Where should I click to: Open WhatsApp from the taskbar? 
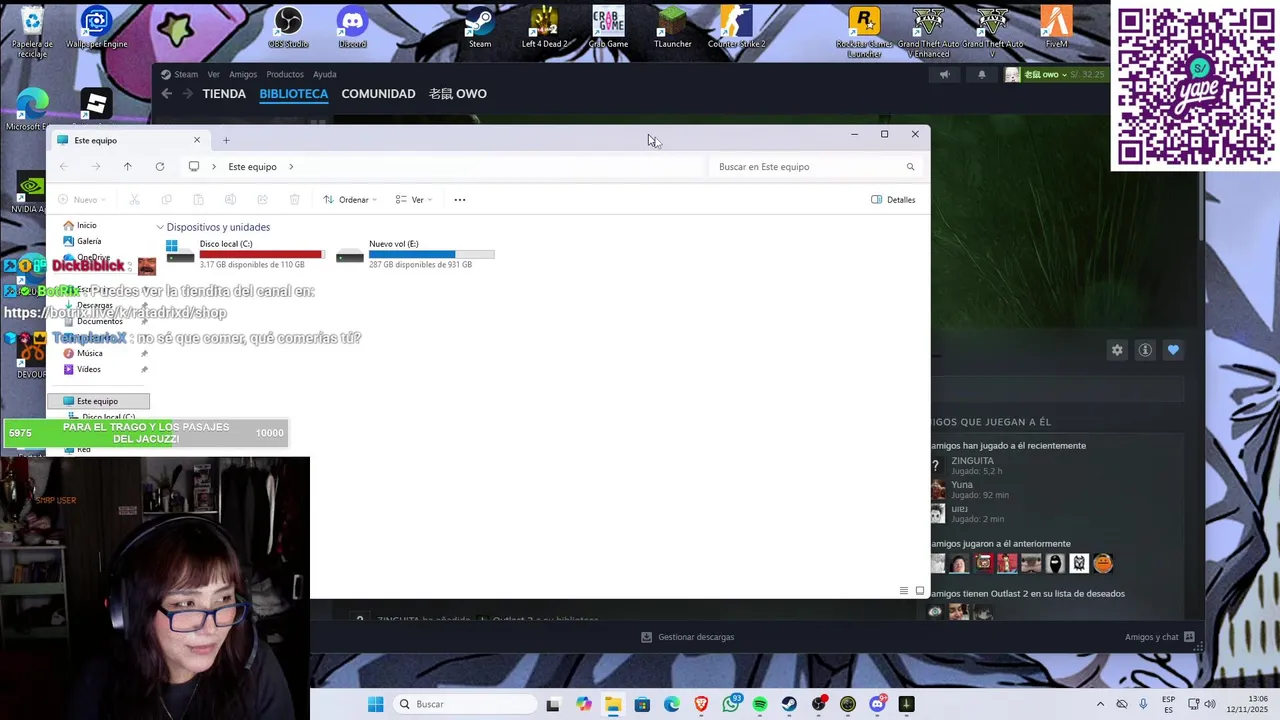click(x=731, y=704)
